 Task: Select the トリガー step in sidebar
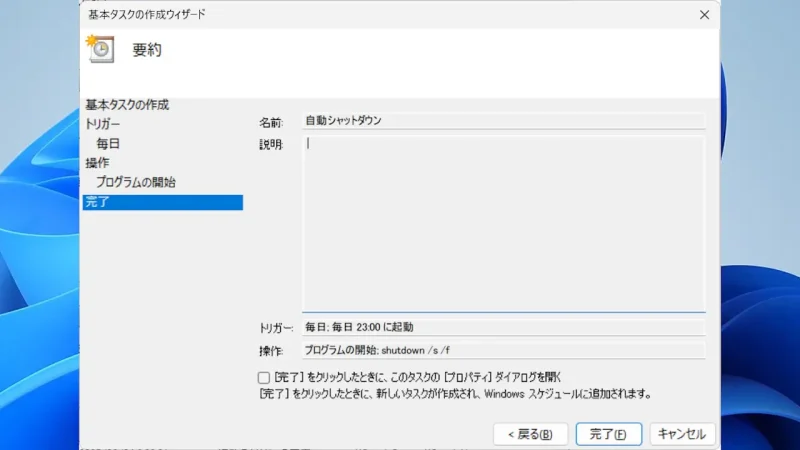103,124
